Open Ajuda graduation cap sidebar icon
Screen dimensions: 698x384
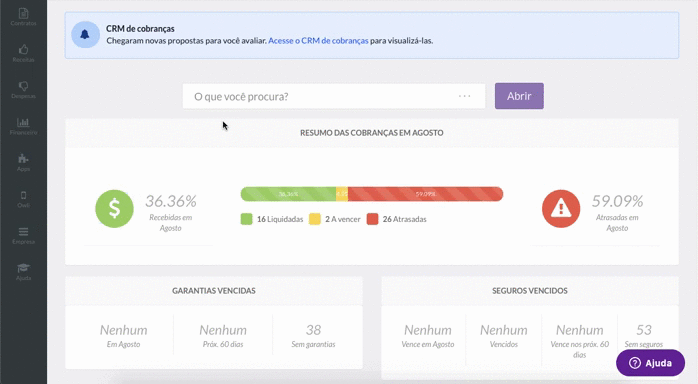tap(23, 271)
